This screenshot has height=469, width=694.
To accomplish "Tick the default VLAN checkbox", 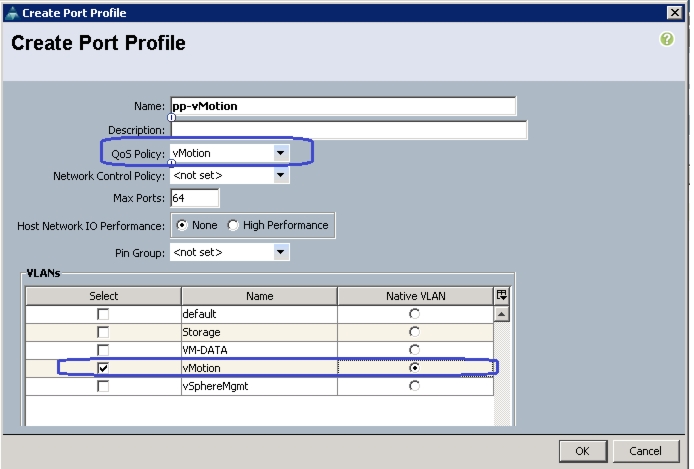I will [103, 314].
